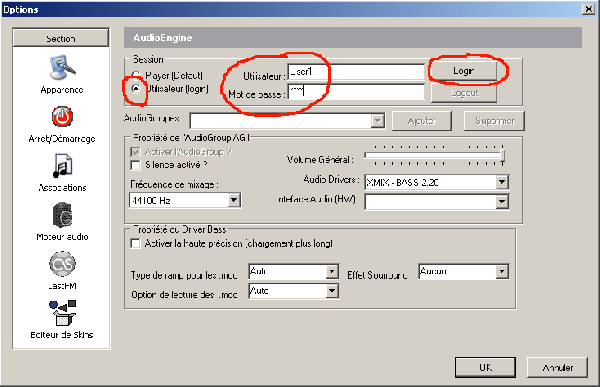Enable the haute précision checkbox
Viewport: 600px width, 387px height.
coord(135,243)
